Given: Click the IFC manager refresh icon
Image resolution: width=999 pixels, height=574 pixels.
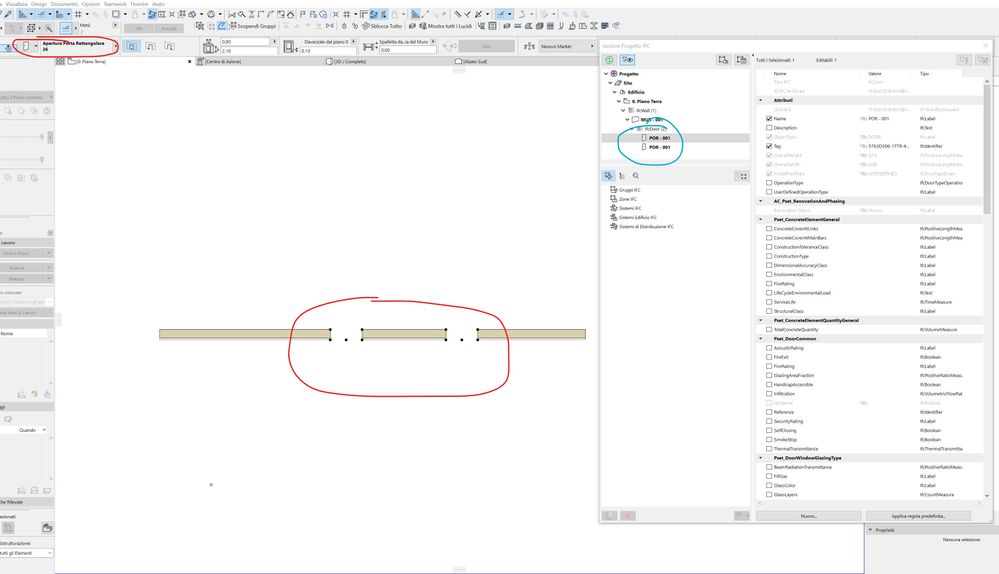Looking at the screenshot, I should 610,60.
